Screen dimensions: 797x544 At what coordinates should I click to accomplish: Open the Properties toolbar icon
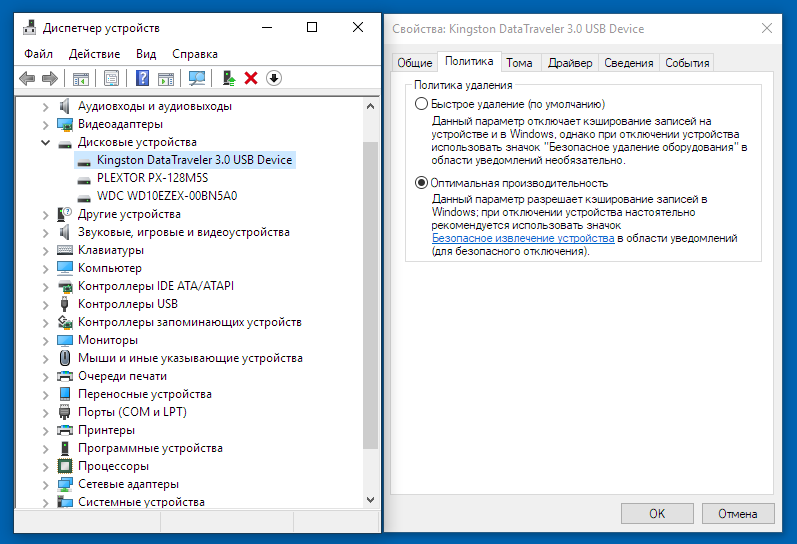coord(111,78)
